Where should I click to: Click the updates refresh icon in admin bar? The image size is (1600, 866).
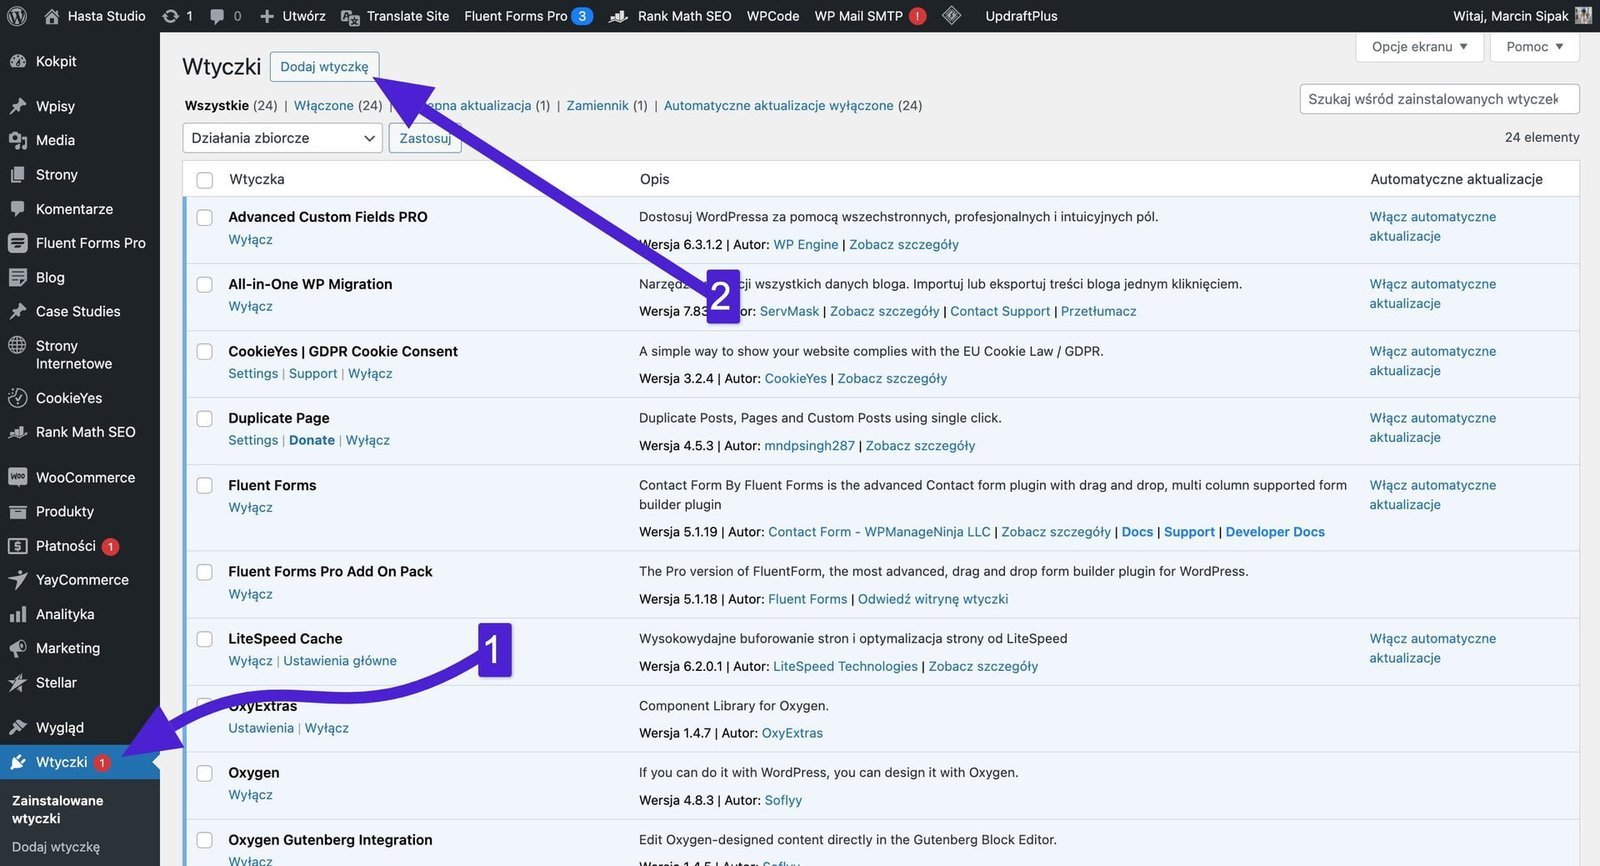171,16
